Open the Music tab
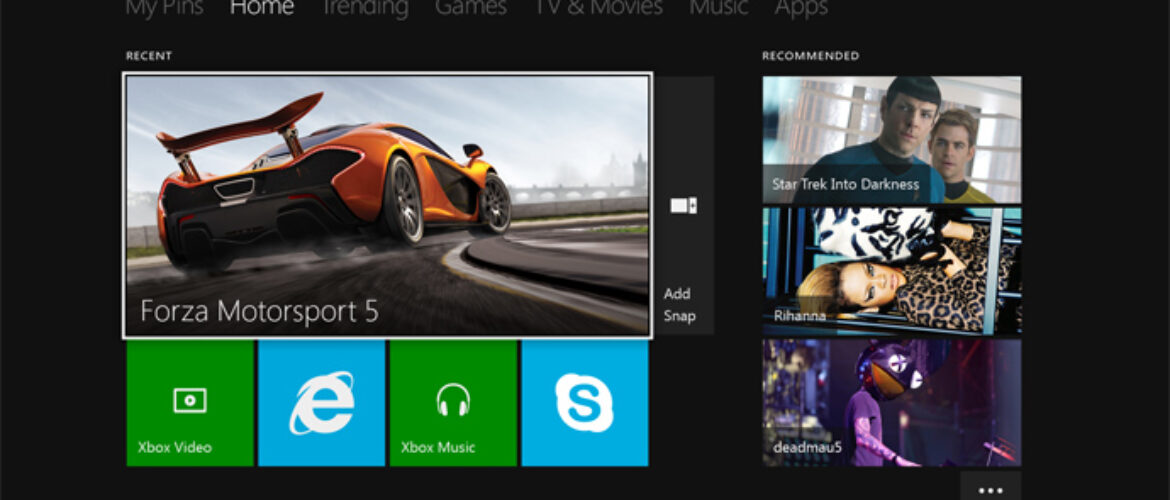 tap(719, 7)
